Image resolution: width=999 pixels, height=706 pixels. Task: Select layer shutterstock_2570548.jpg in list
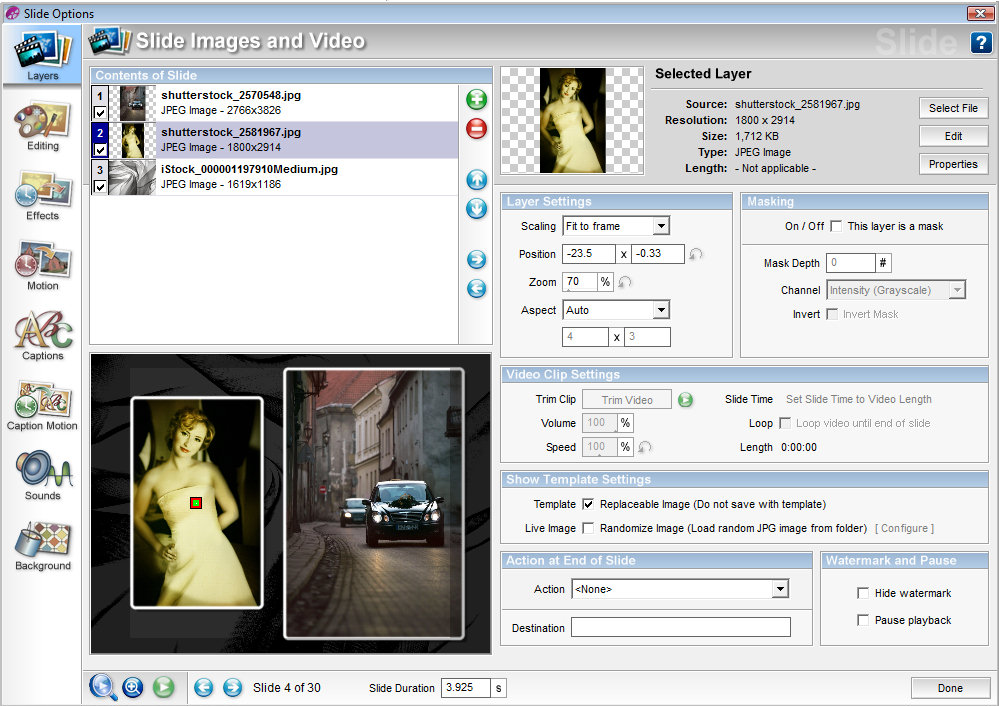tap(275, 103)
